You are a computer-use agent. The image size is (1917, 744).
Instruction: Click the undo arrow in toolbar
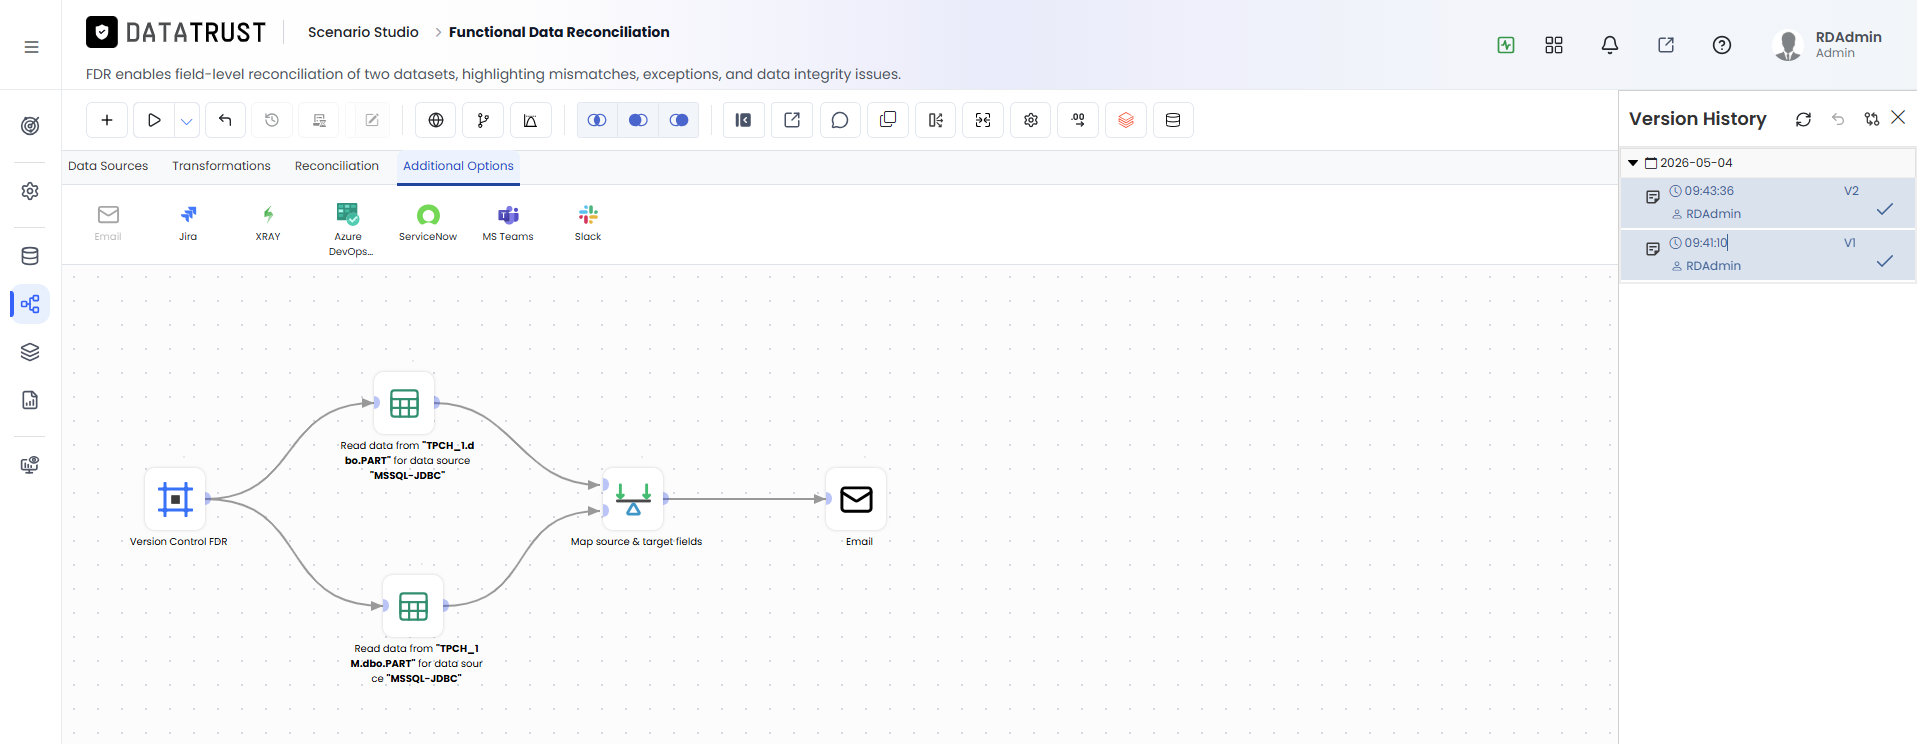tap(225, 120)
